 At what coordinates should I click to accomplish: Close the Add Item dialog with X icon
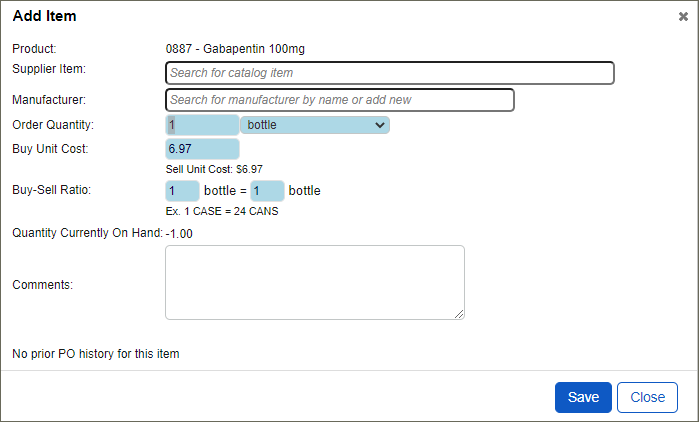(x=683, y=17)
